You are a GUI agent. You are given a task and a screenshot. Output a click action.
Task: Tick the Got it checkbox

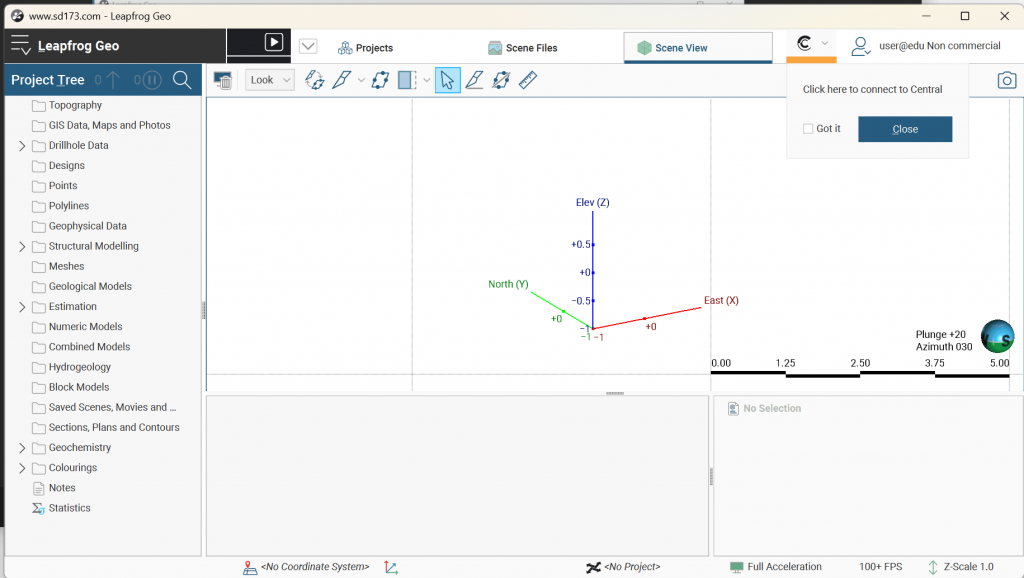tap(808, 129)
